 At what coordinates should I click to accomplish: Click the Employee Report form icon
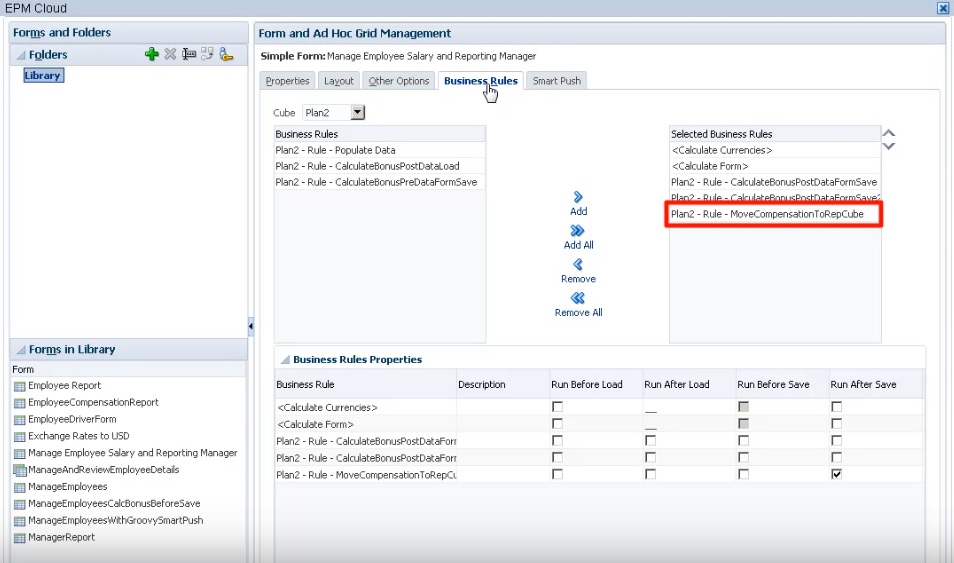[x=19, y=386]
